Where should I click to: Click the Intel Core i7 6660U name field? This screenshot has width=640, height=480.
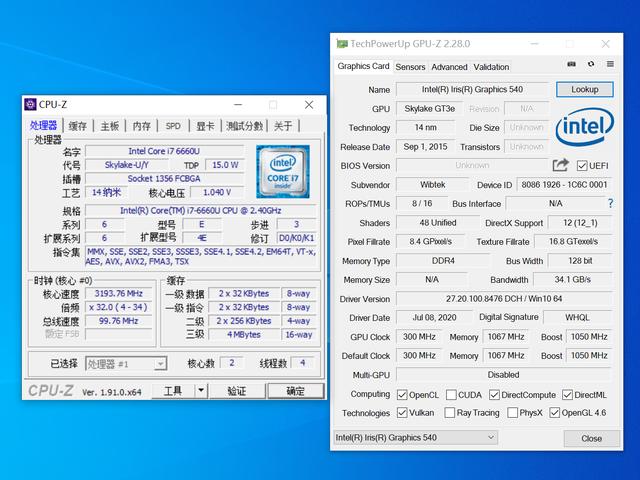164,151
